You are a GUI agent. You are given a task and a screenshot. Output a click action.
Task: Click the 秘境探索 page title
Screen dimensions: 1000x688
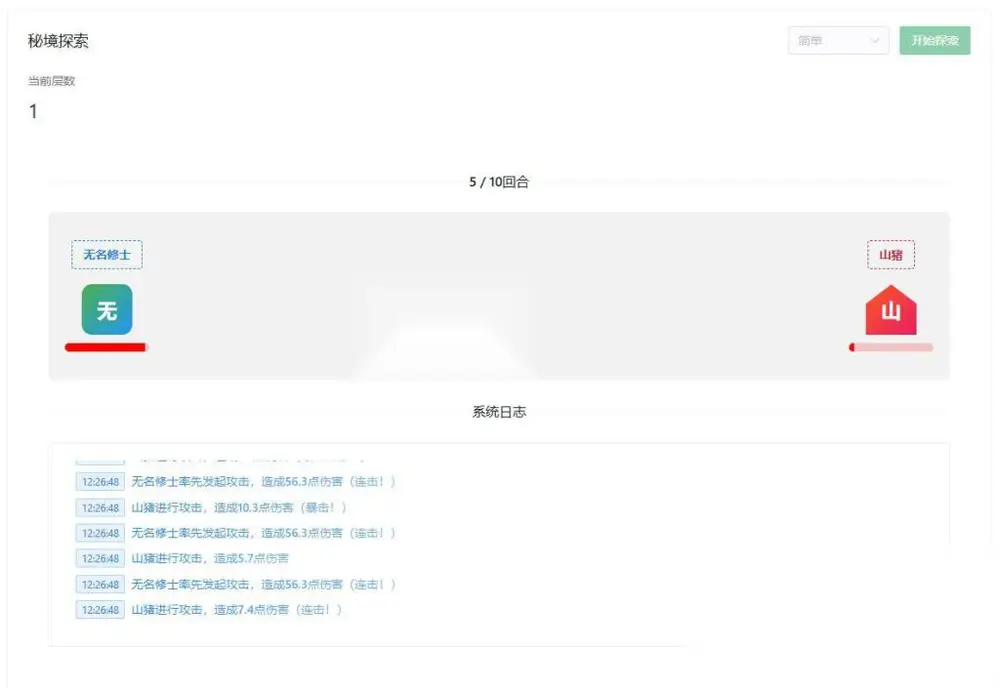(58, 41)
